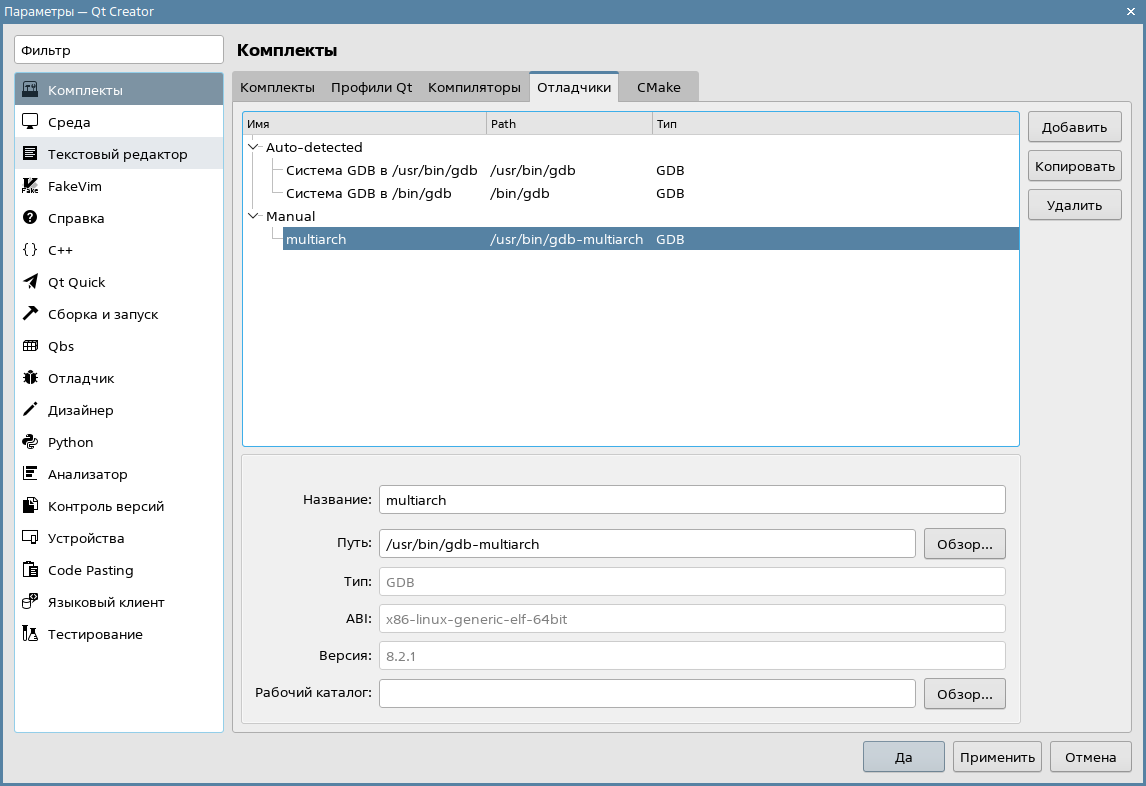
Task: Open the Дизайнер pencil icon
Action: point(30,410)
